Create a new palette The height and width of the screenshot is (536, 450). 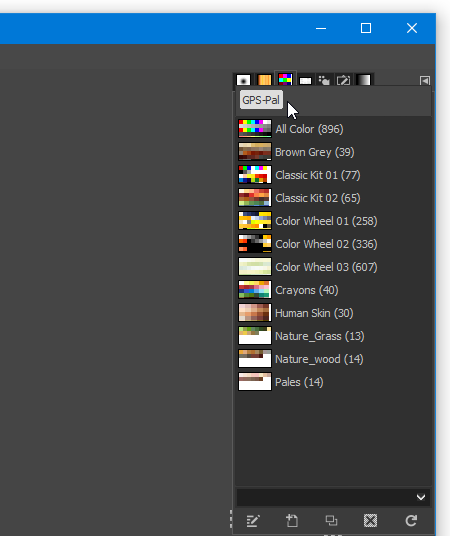pos(292,521)
